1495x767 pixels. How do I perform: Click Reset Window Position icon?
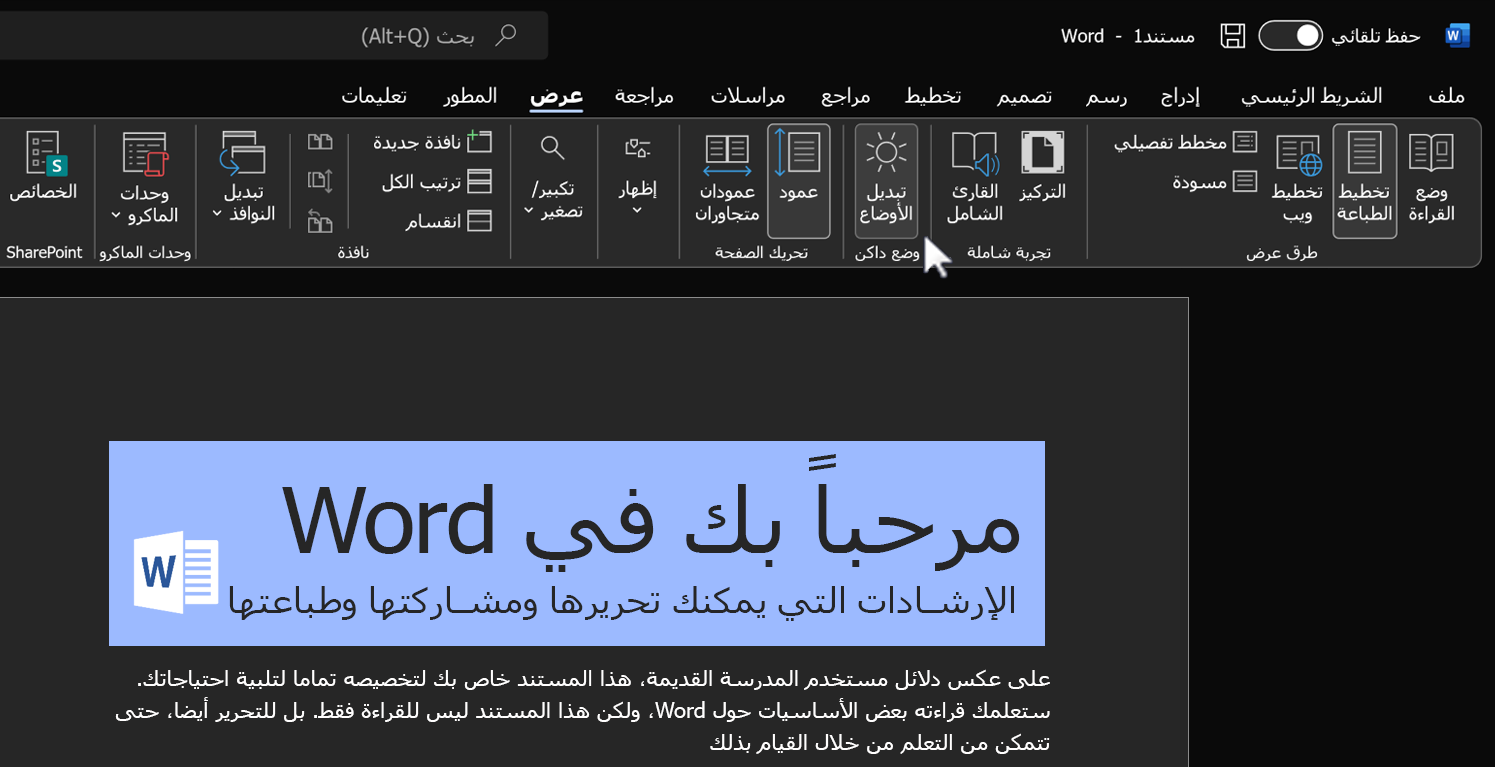(320, 221)
